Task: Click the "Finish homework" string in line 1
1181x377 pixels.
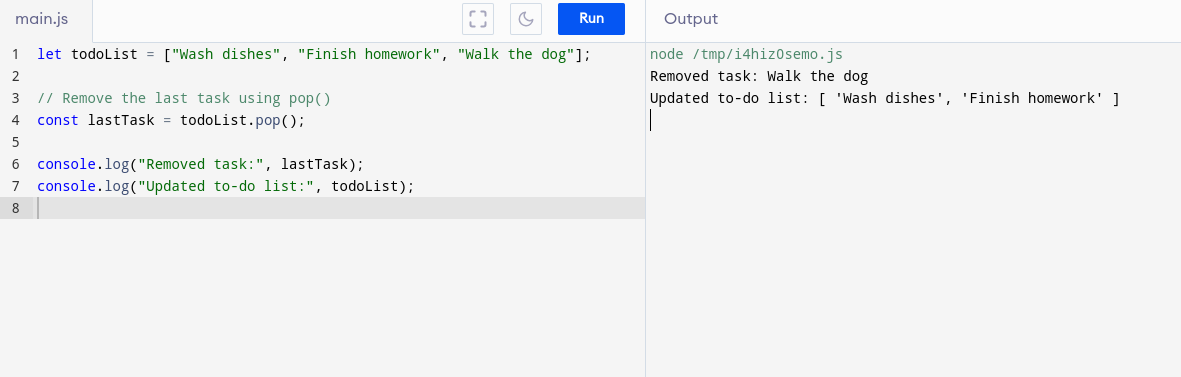Action: pyautogui.click(x=369, y=55)
